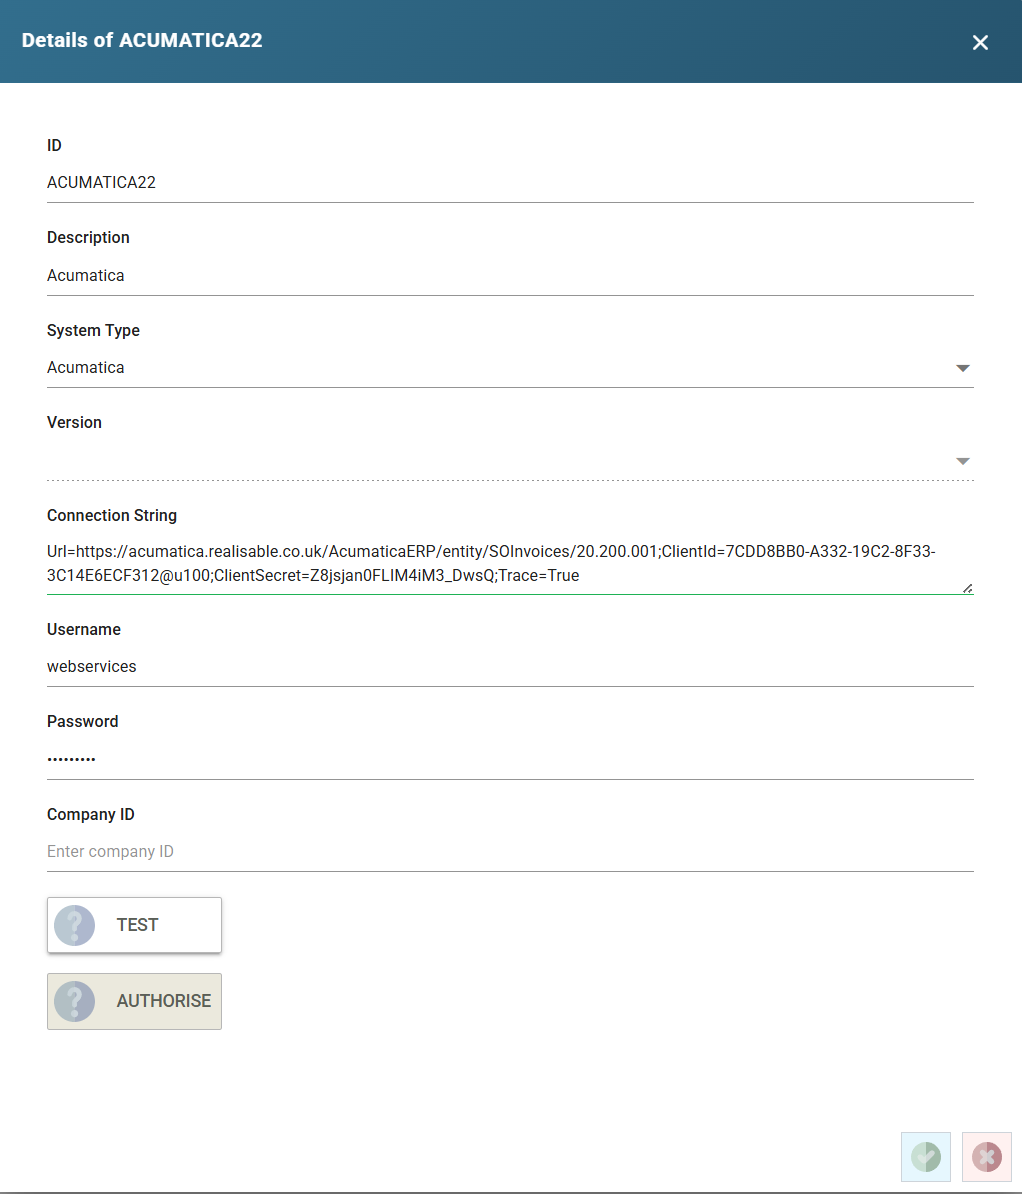Click the Connection String label
Image resolution: width=1022 pixels, height=1194 pixels.
click(112, 516)
